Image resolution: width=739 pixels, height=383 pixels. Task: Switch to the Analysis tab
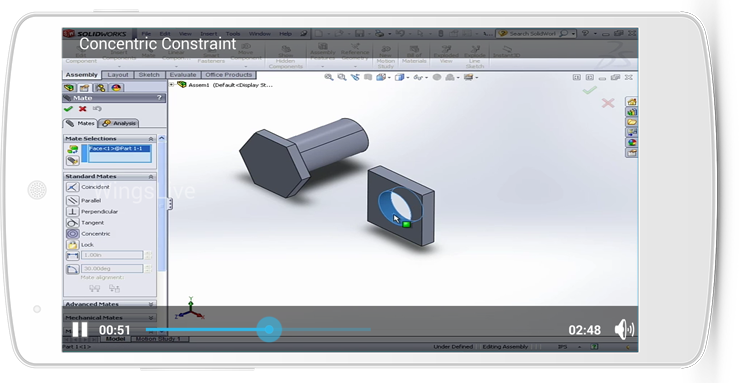(119, 123)
